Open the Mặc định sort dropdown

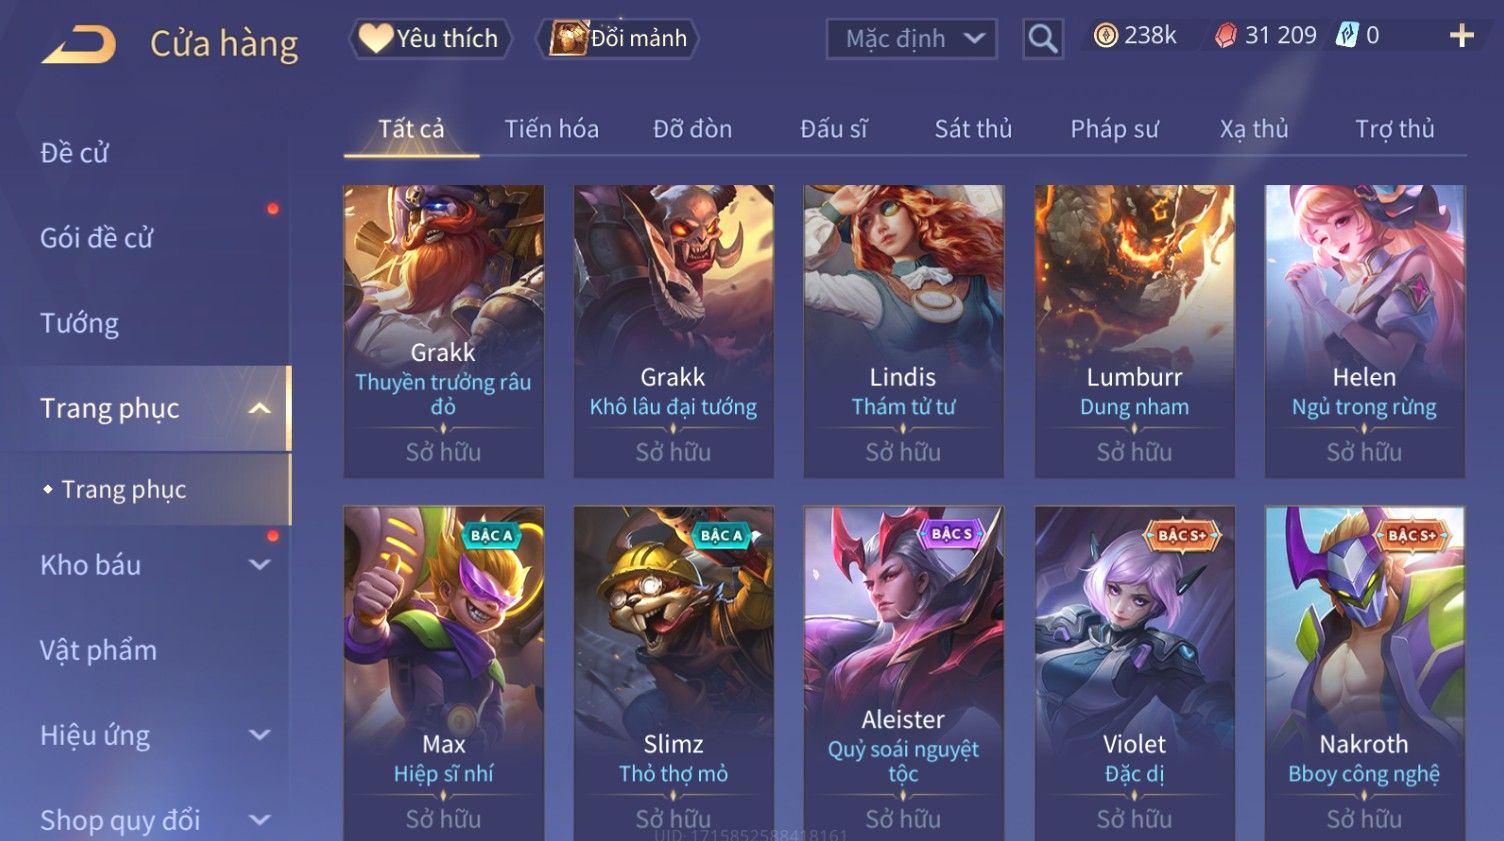point(912,39)
